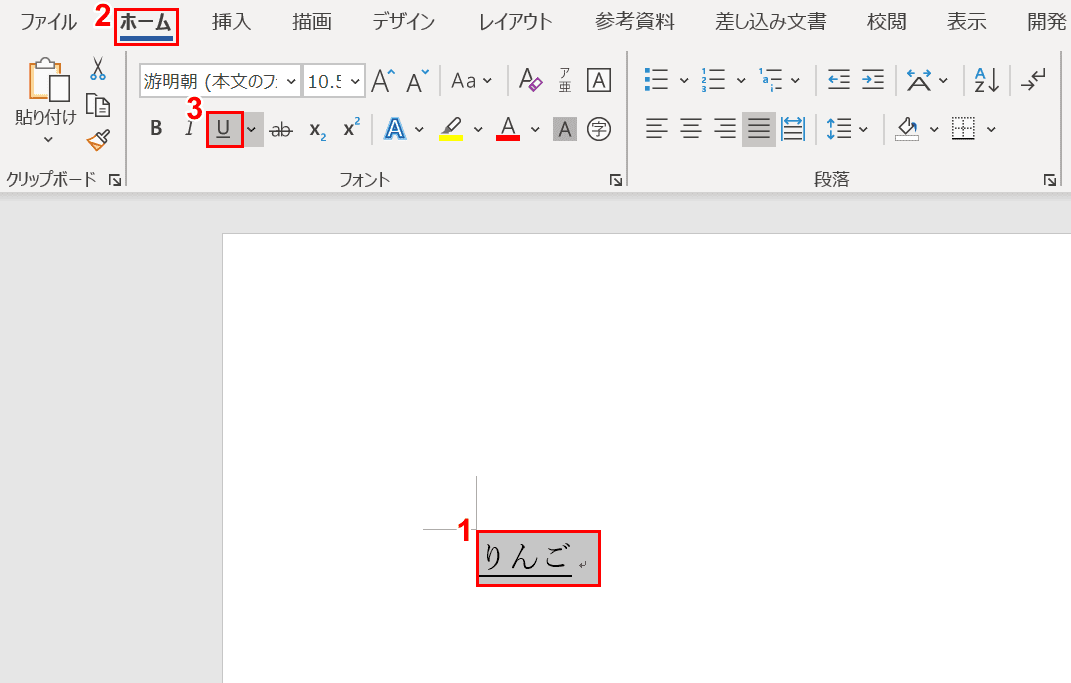
Task: Switch to the 描画 tab
Action: pyautogui.click(x=311, y=22)
